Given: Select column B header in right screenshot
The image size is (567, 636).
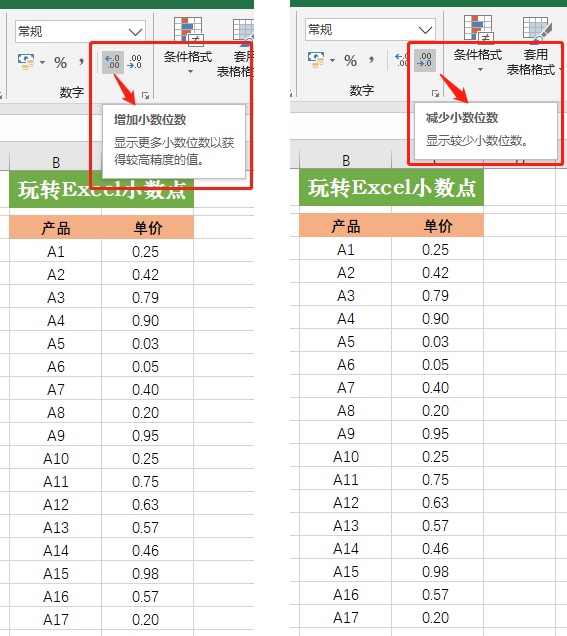Looking at the screenshot, I should [x=346, y=161].
